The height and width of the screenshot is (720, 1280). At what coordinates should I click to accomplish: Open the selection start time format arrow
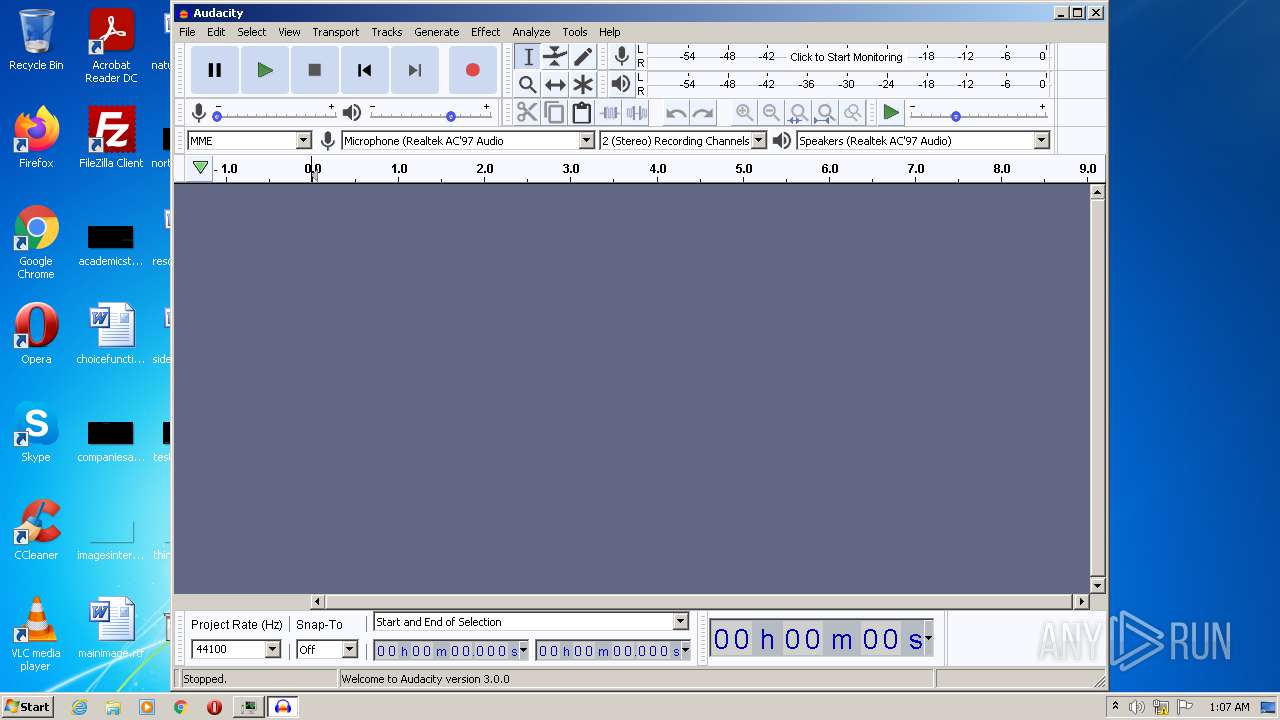[x=523, y=651]
